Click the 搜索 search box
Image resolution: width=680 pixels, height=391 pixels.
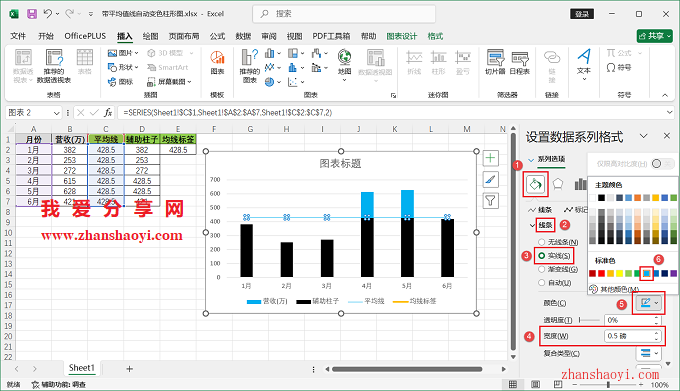[344, 14]
